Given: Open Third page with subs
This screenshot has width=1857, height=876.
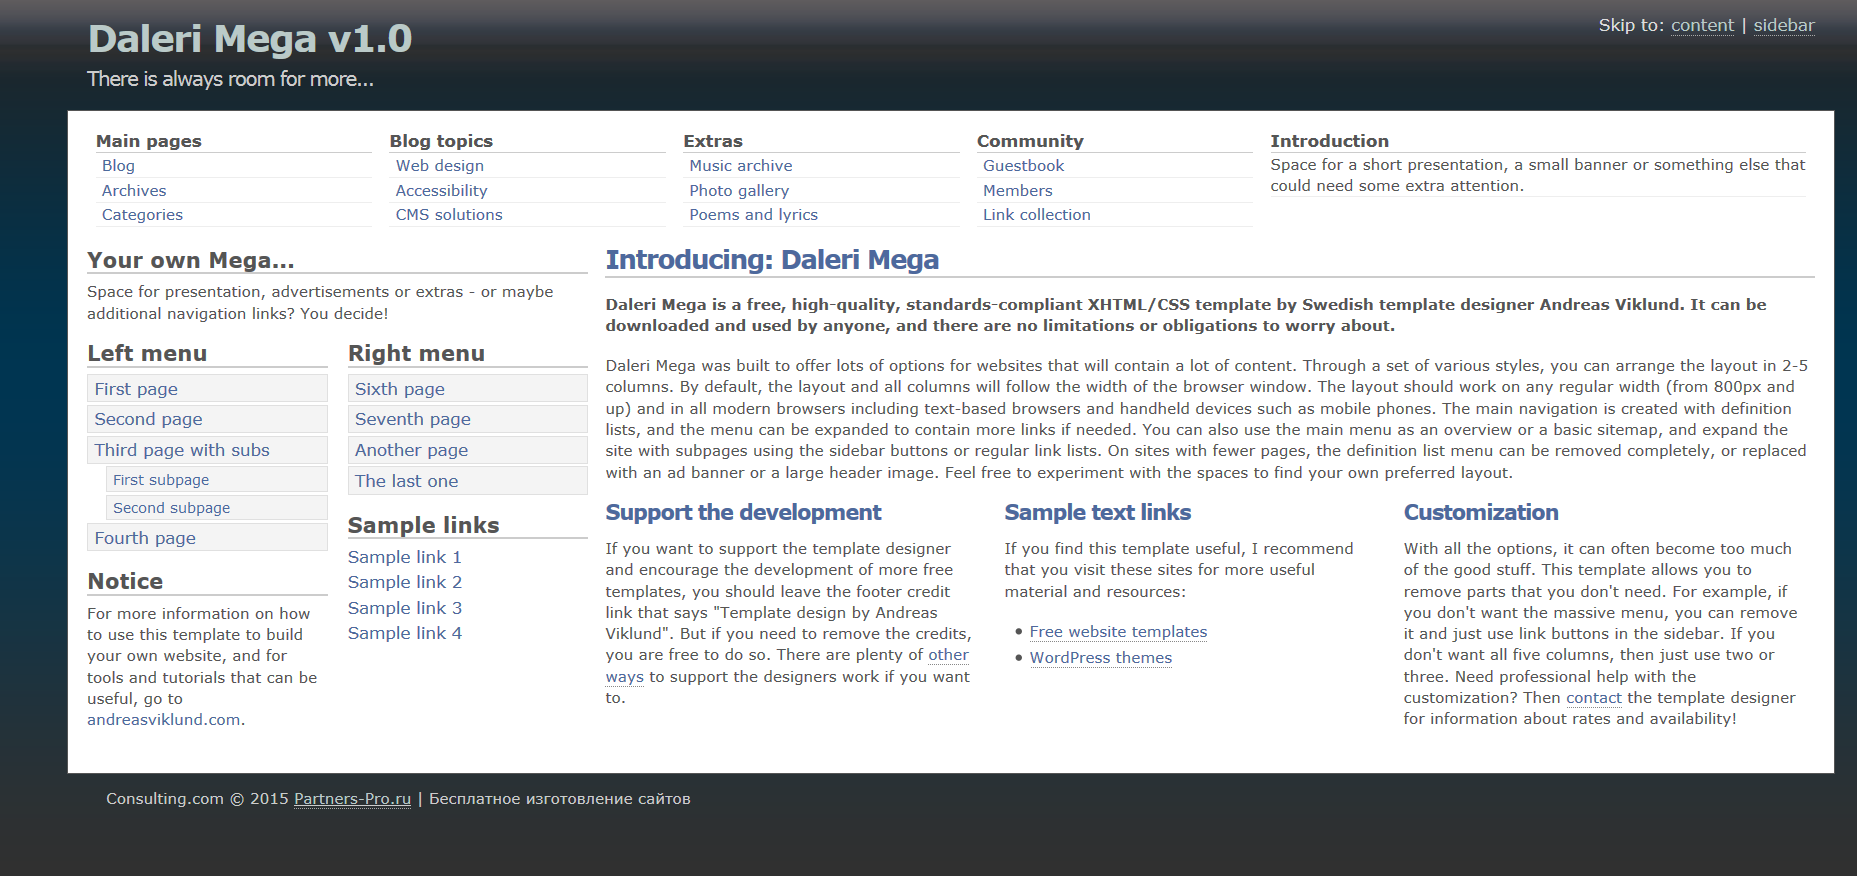Looking at the screenshot, I should pyautogui.click(x=182, y=450).
